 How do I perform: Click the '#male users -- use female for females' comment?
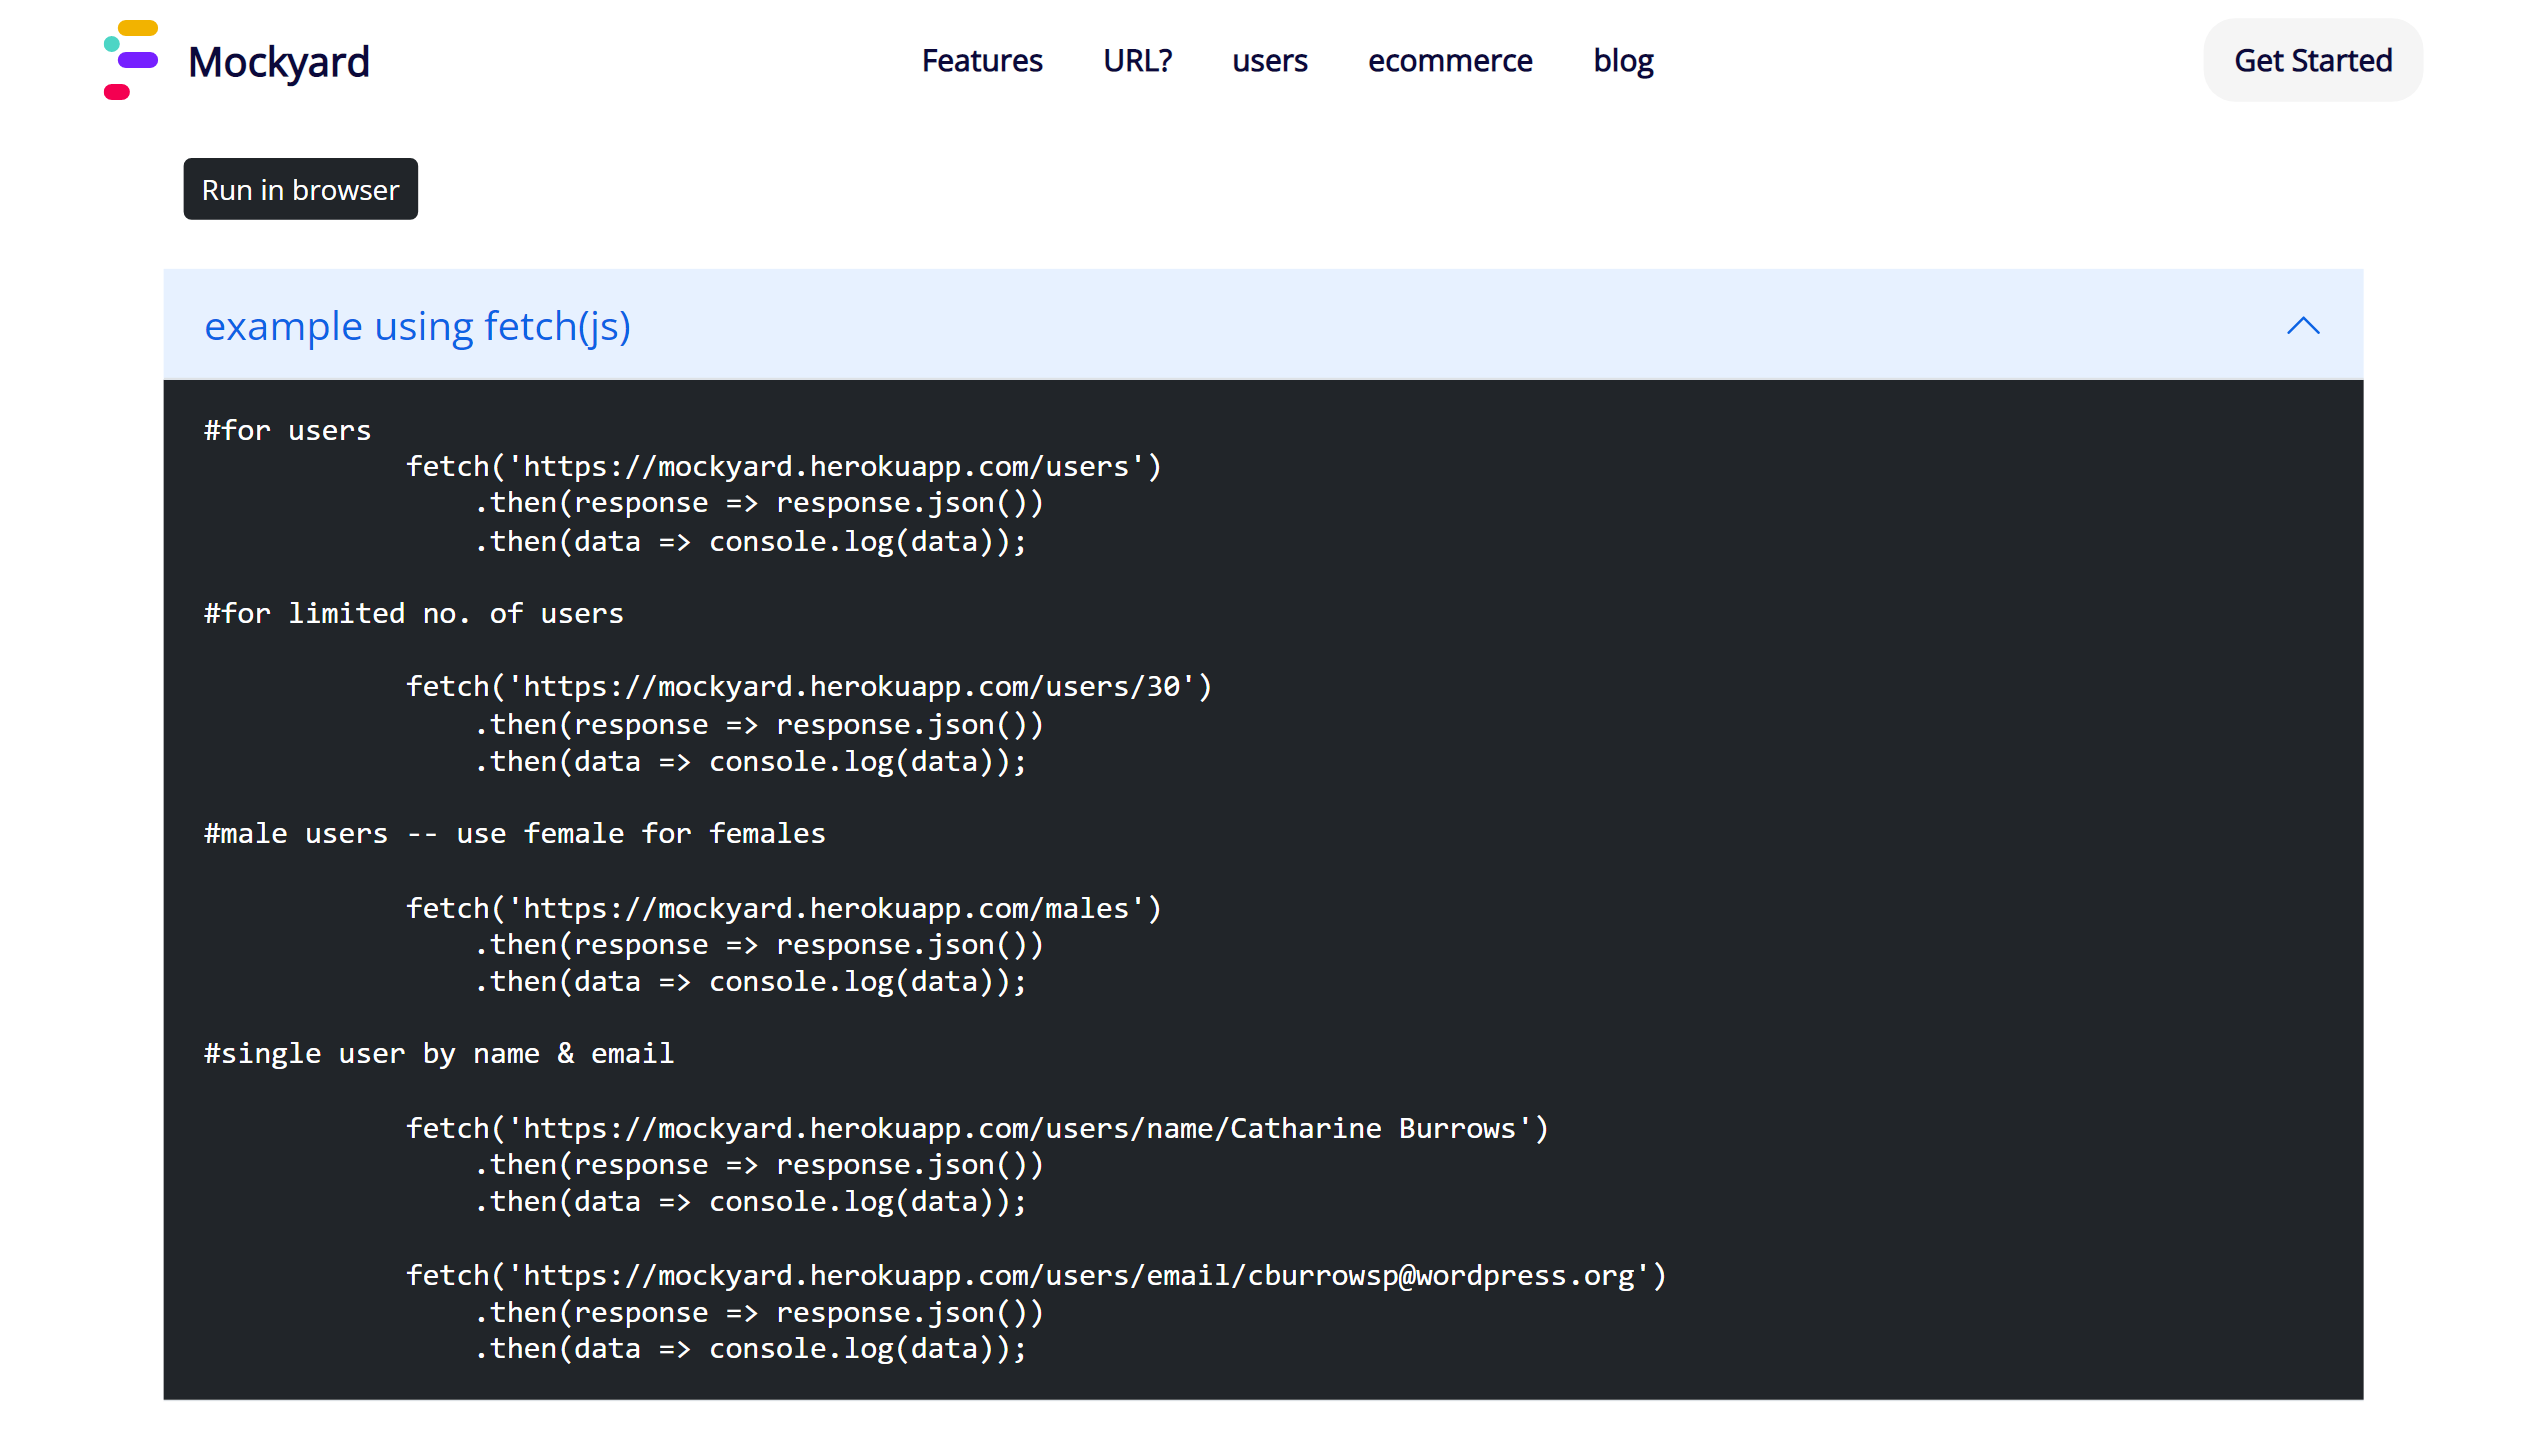pyautogui.click(x=515, y=833)
